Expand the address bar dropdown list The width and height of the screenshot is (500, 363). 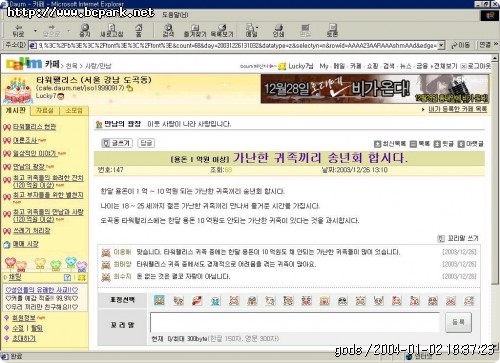pos(441,45)
